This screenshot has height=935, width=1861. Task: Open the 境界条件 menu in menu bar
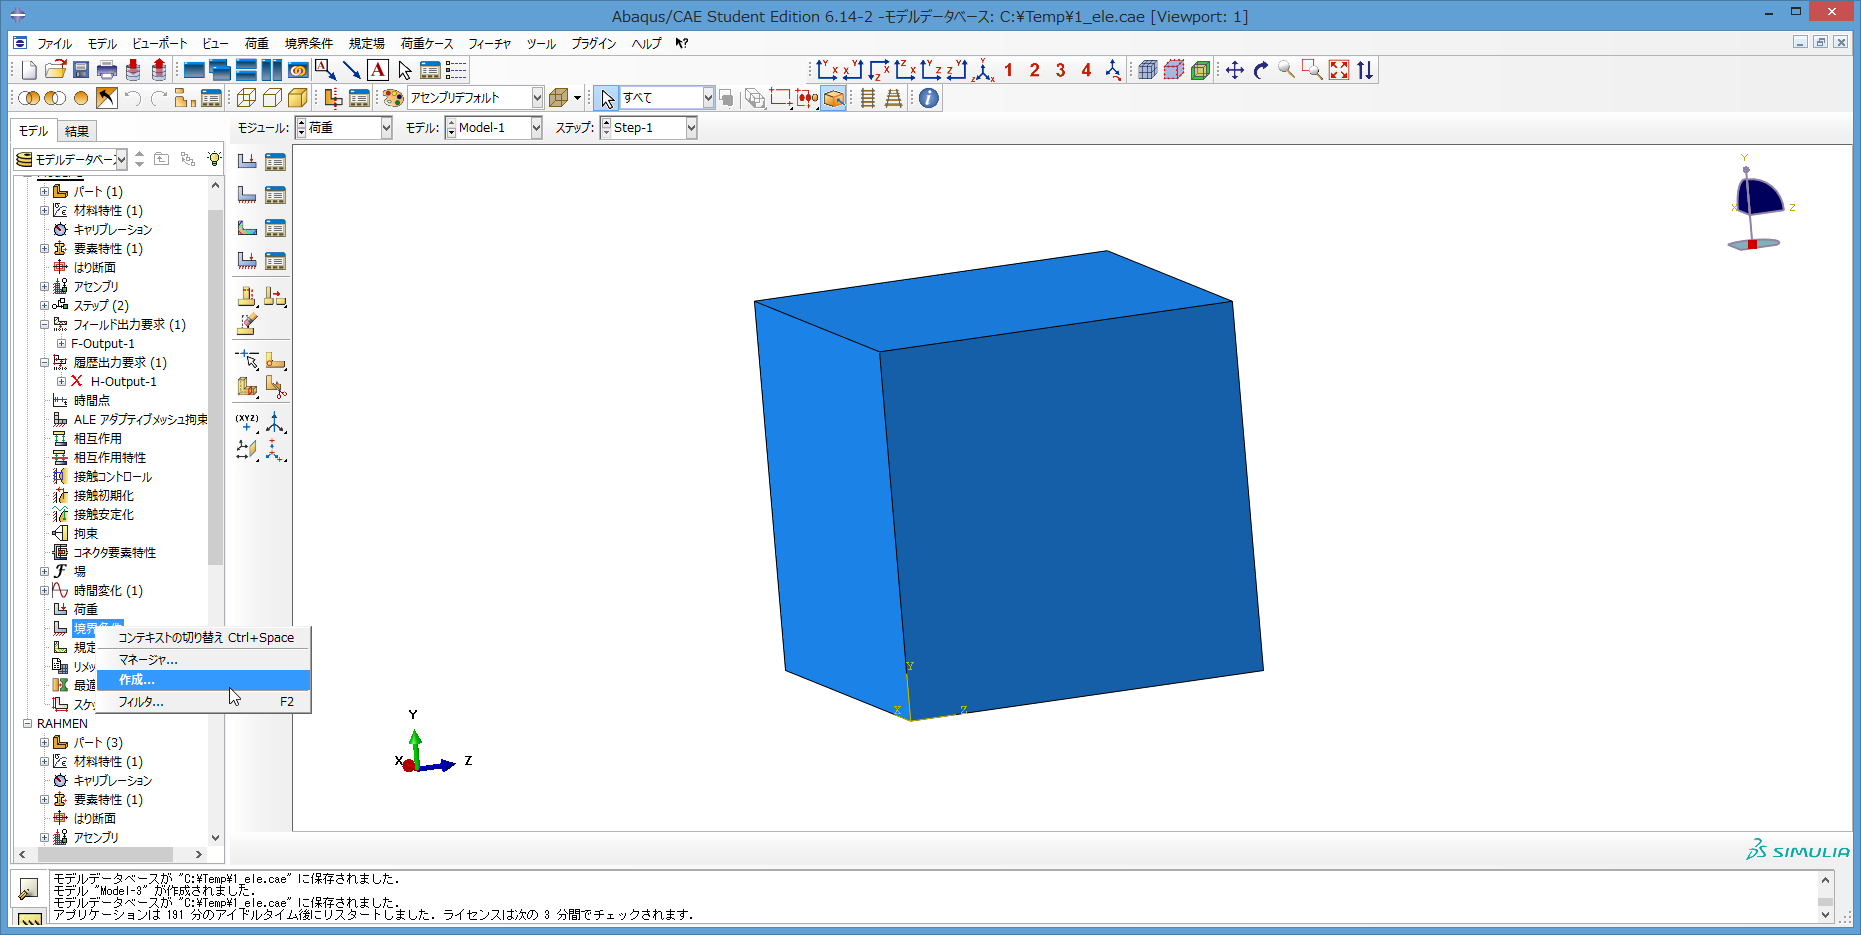pyautogui.click(x=309, y=44)
